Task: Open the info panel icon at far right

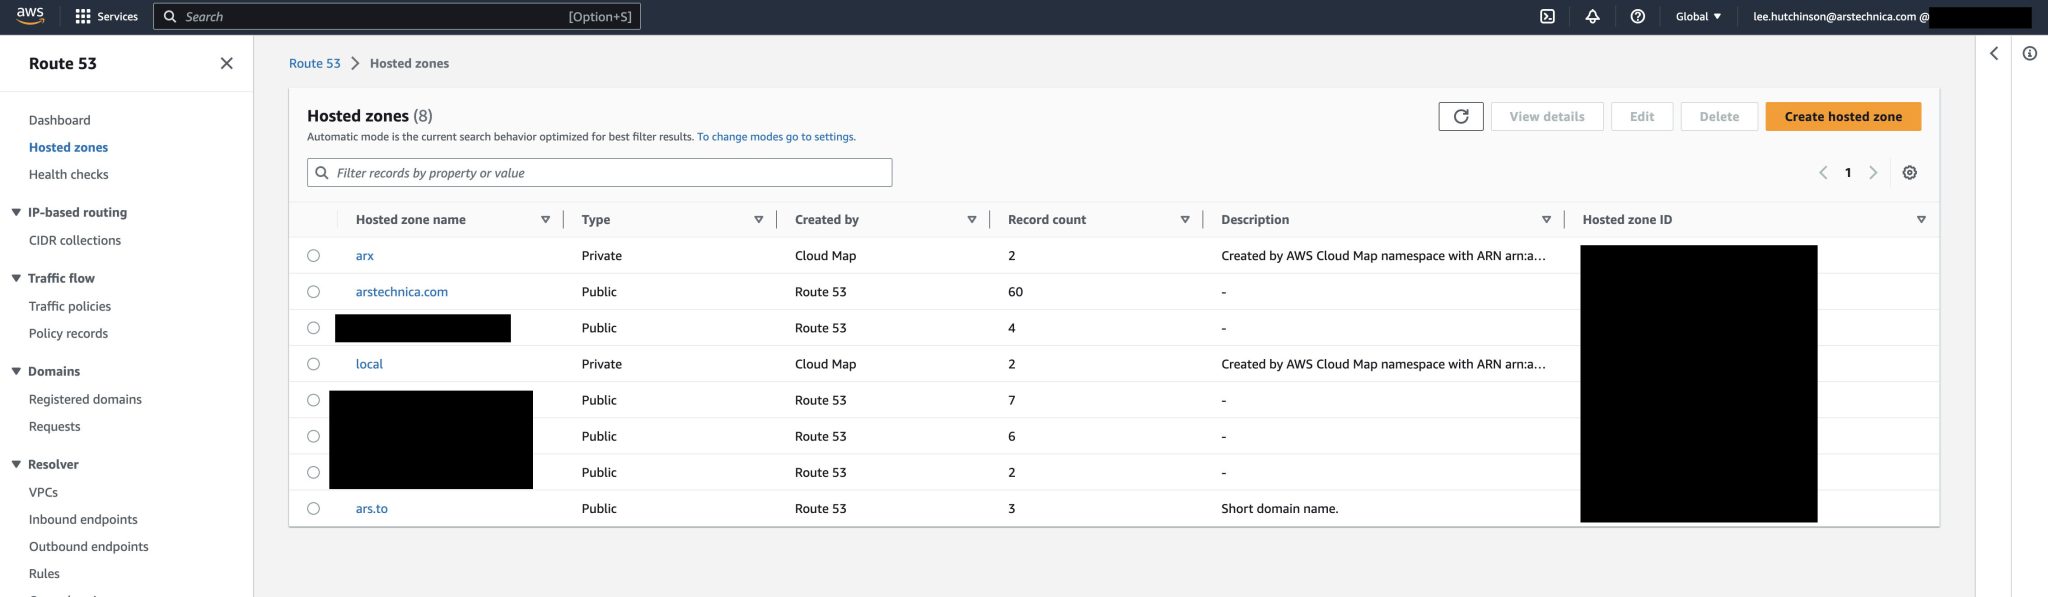Action: tap(2029, 54)
